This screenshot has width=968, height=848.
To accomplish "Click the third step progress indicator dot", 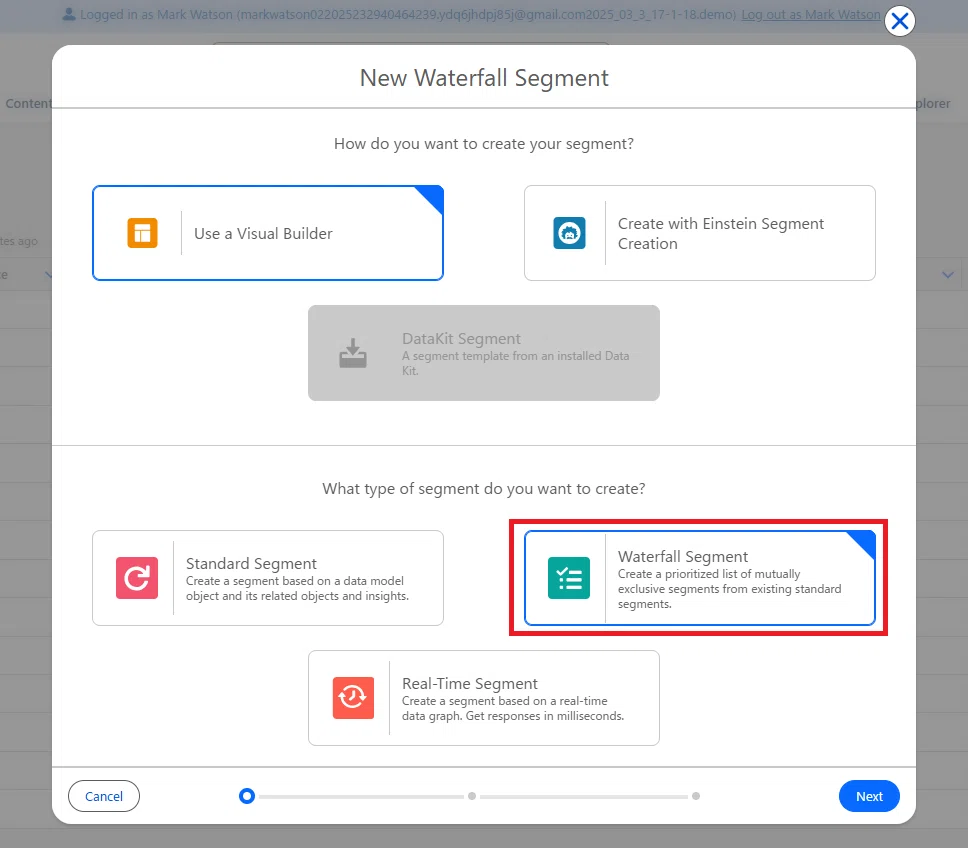I will point(696,796).
